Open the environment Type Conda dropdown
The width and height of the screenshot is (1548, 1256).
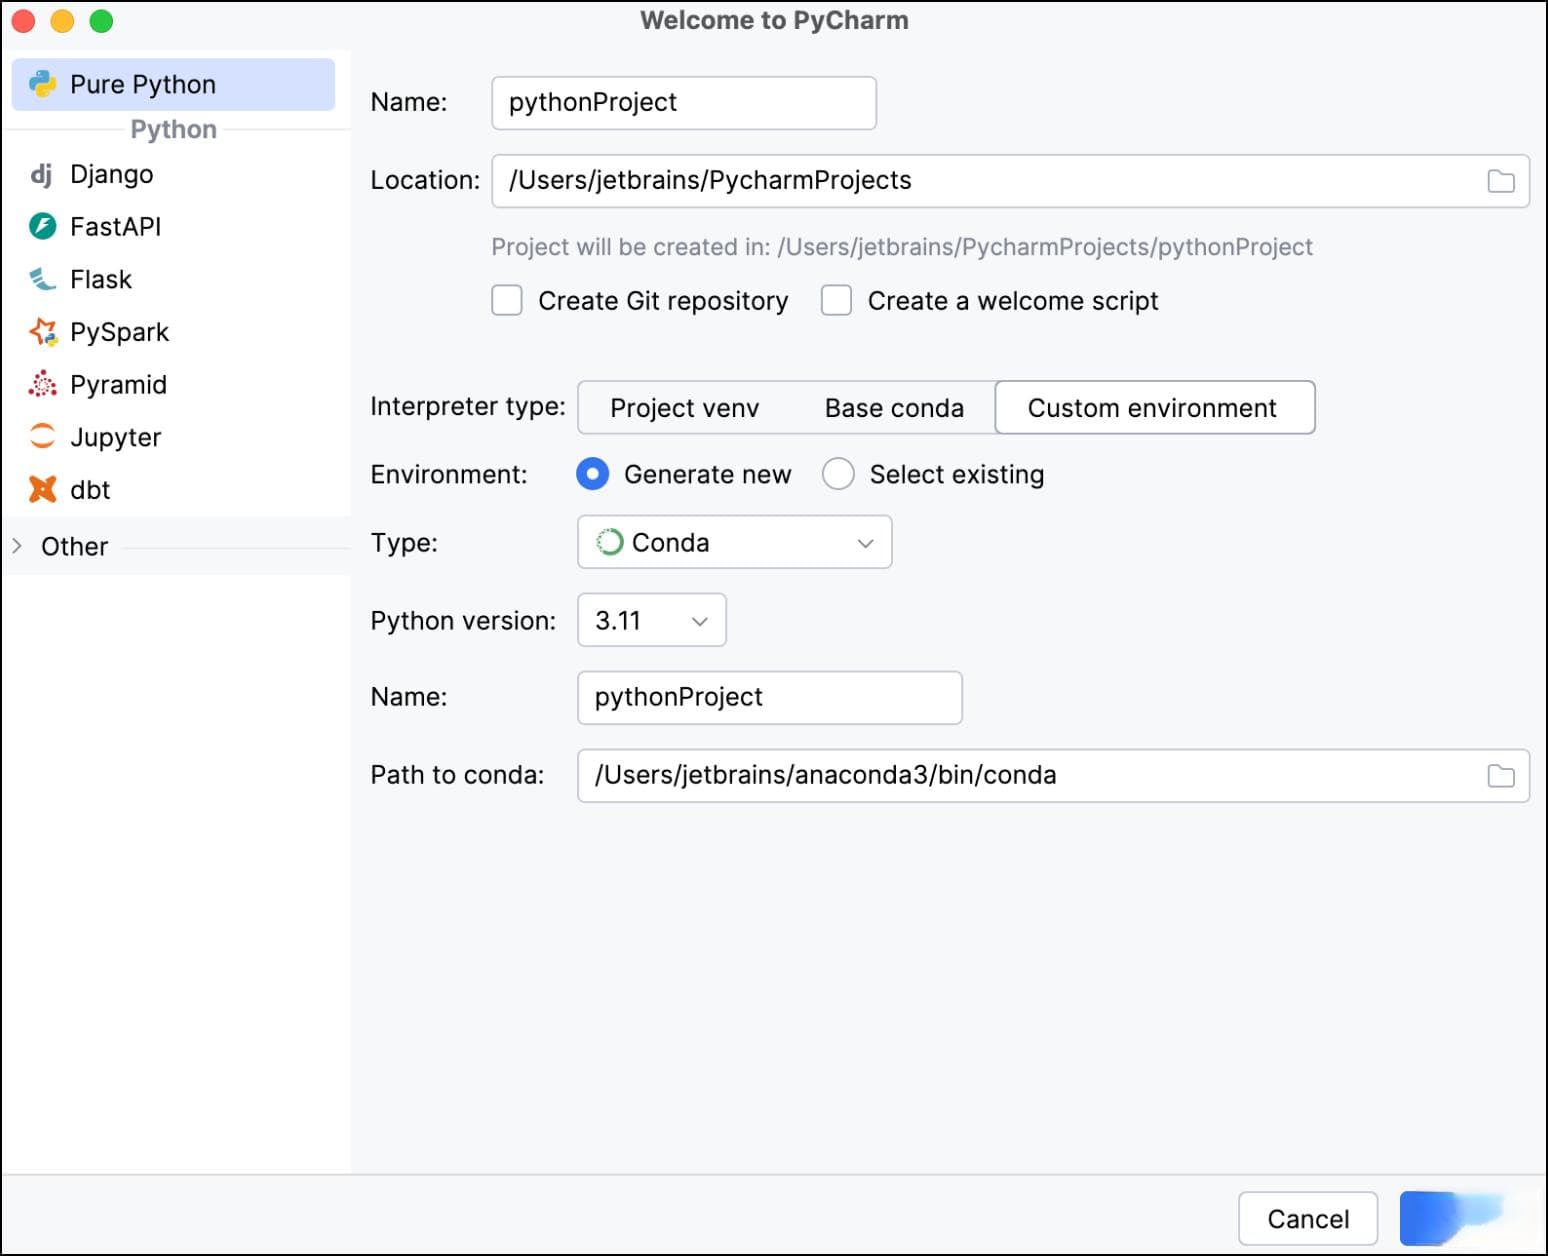coord(734,543)
